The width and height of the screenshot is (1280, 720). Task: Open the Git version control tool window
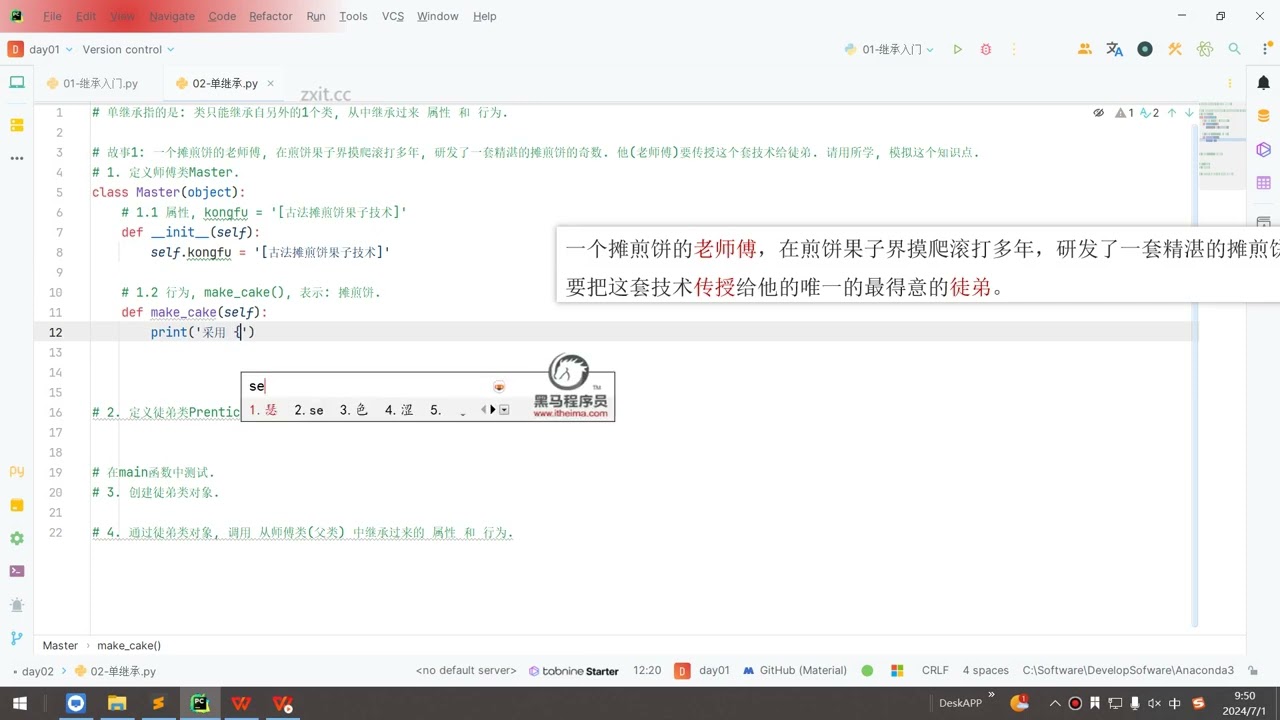click(16, 637)
